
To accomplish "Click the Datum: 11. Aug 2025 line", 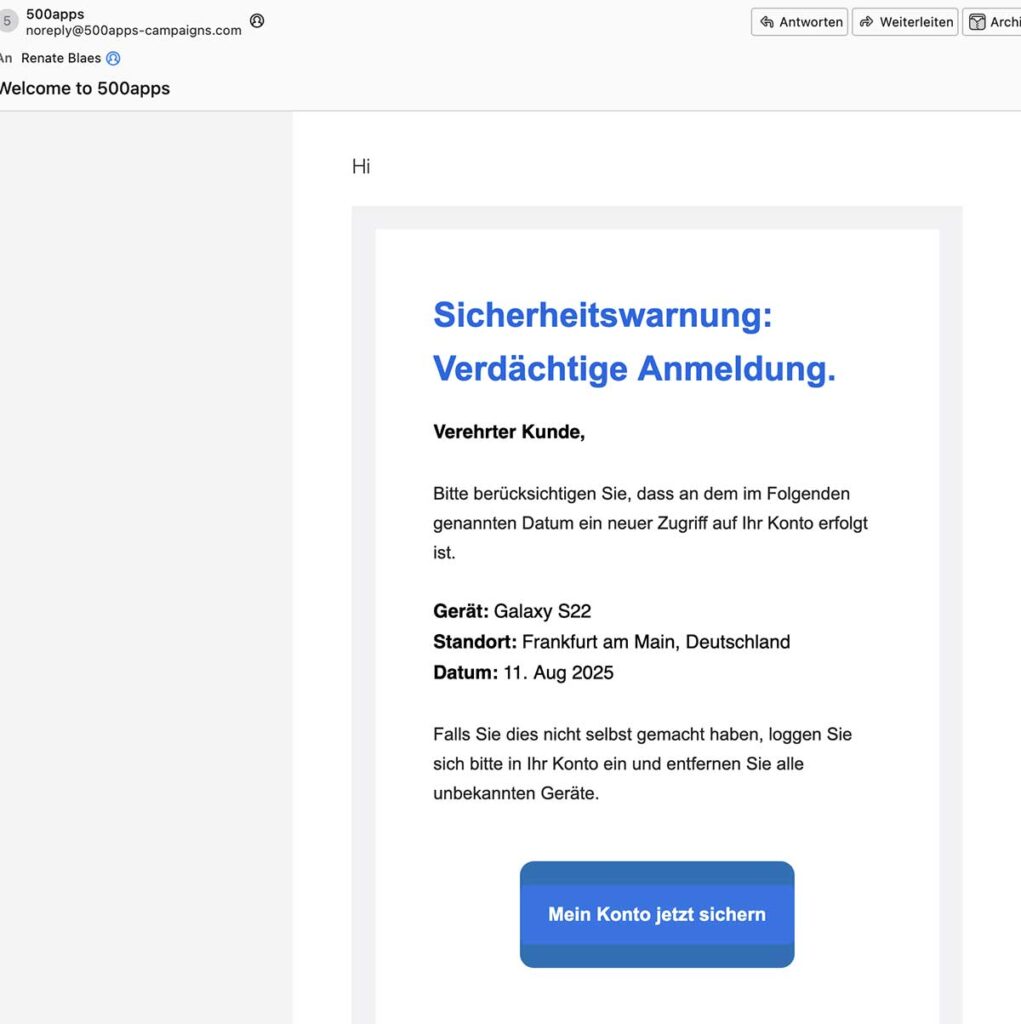I will point(523,672).
